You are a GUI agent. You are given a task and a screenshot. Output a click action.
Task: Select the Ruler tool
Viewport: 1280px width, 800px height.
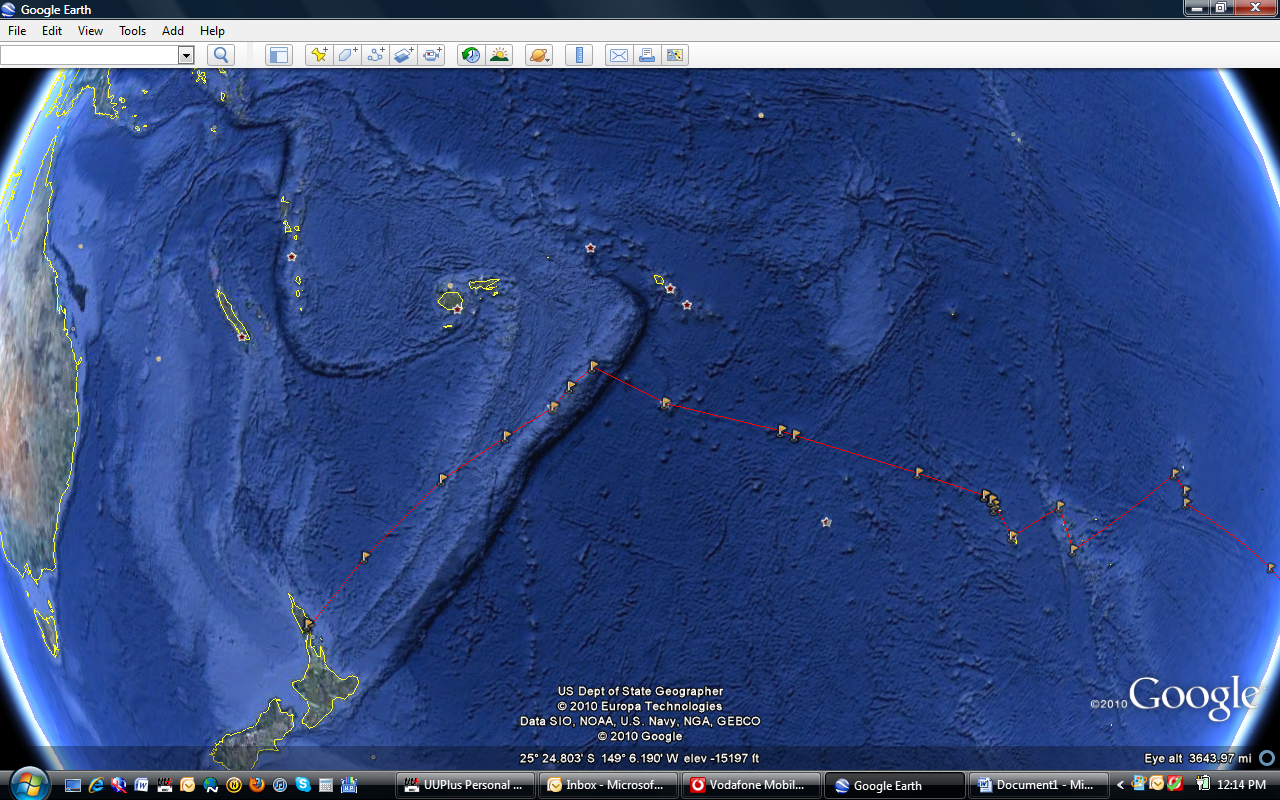pyautogui.click(x=579, y=55)
